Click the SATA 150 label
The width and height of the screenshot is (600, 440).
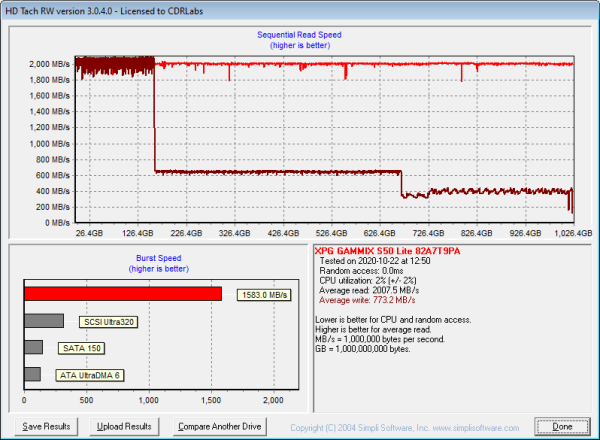coord(82,348)
